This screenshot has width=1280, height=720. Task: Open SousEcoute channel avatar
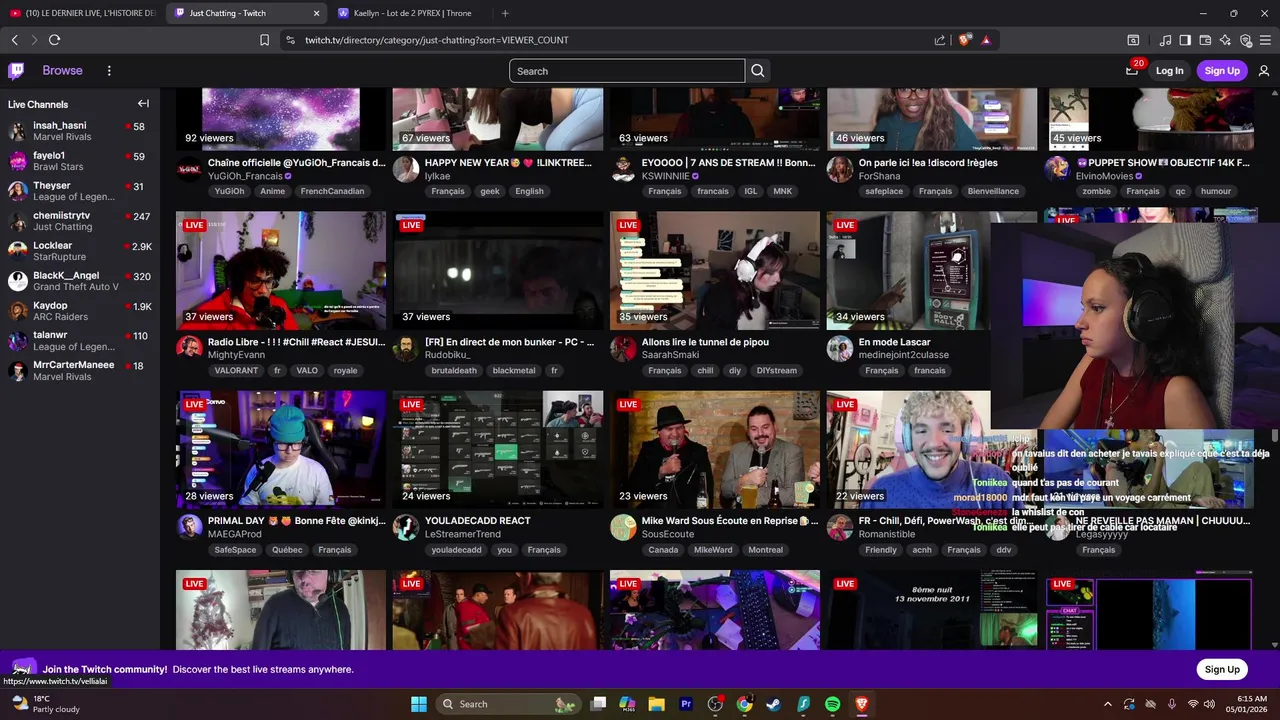pos(623,527)
